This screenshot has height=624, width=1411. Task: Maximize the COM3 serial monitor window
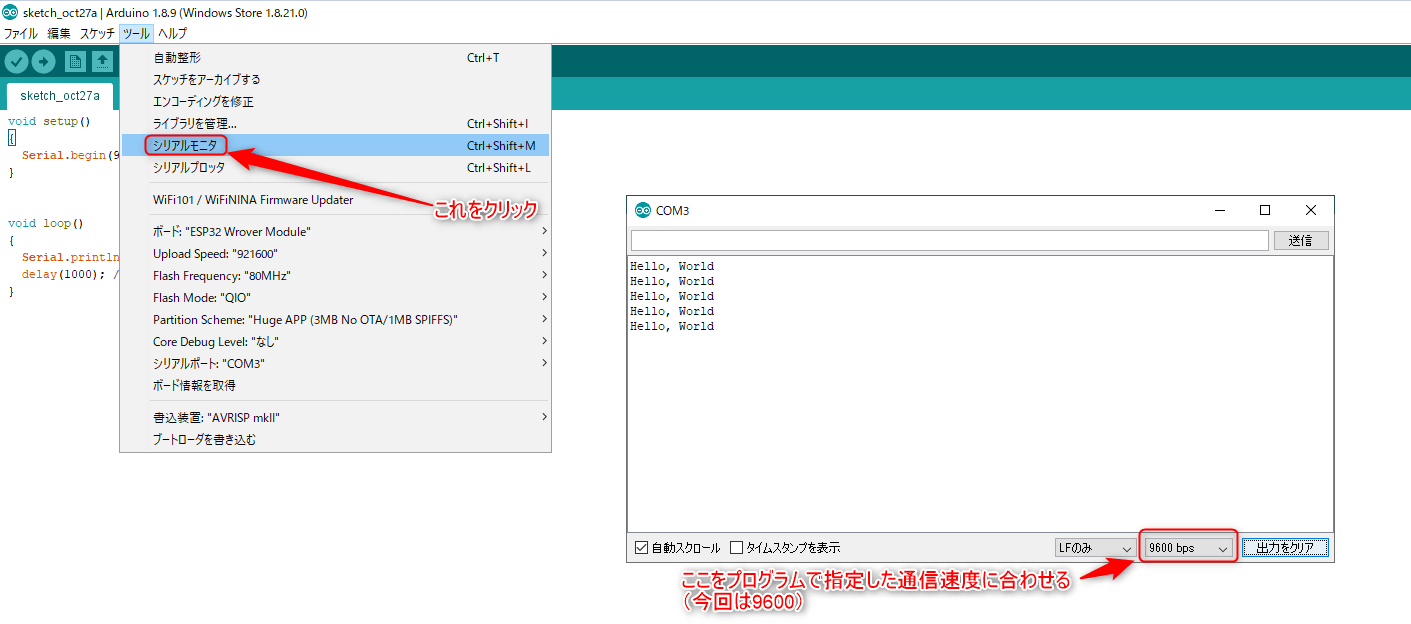pyautogui.click(x=1265, y=210)
